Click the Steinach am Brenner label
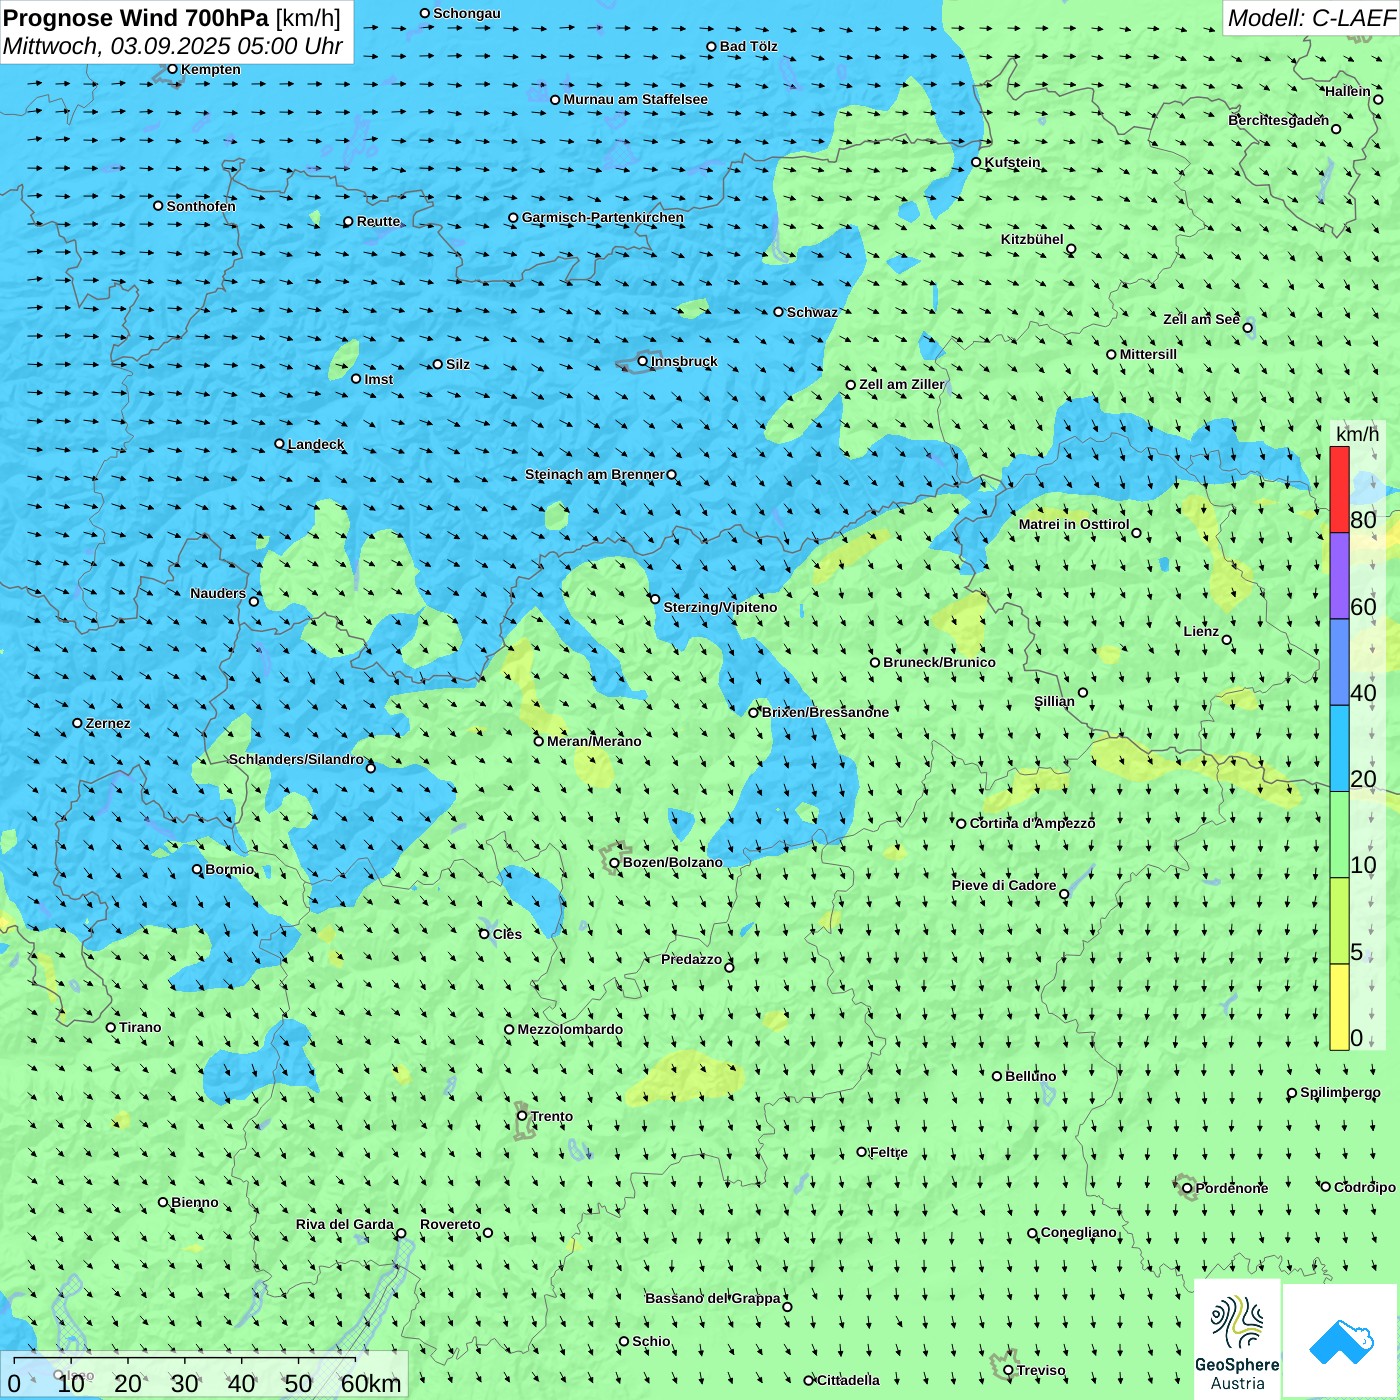Image resolution: width=1400 pixels, height=1400 pixels. click(595, 474)
